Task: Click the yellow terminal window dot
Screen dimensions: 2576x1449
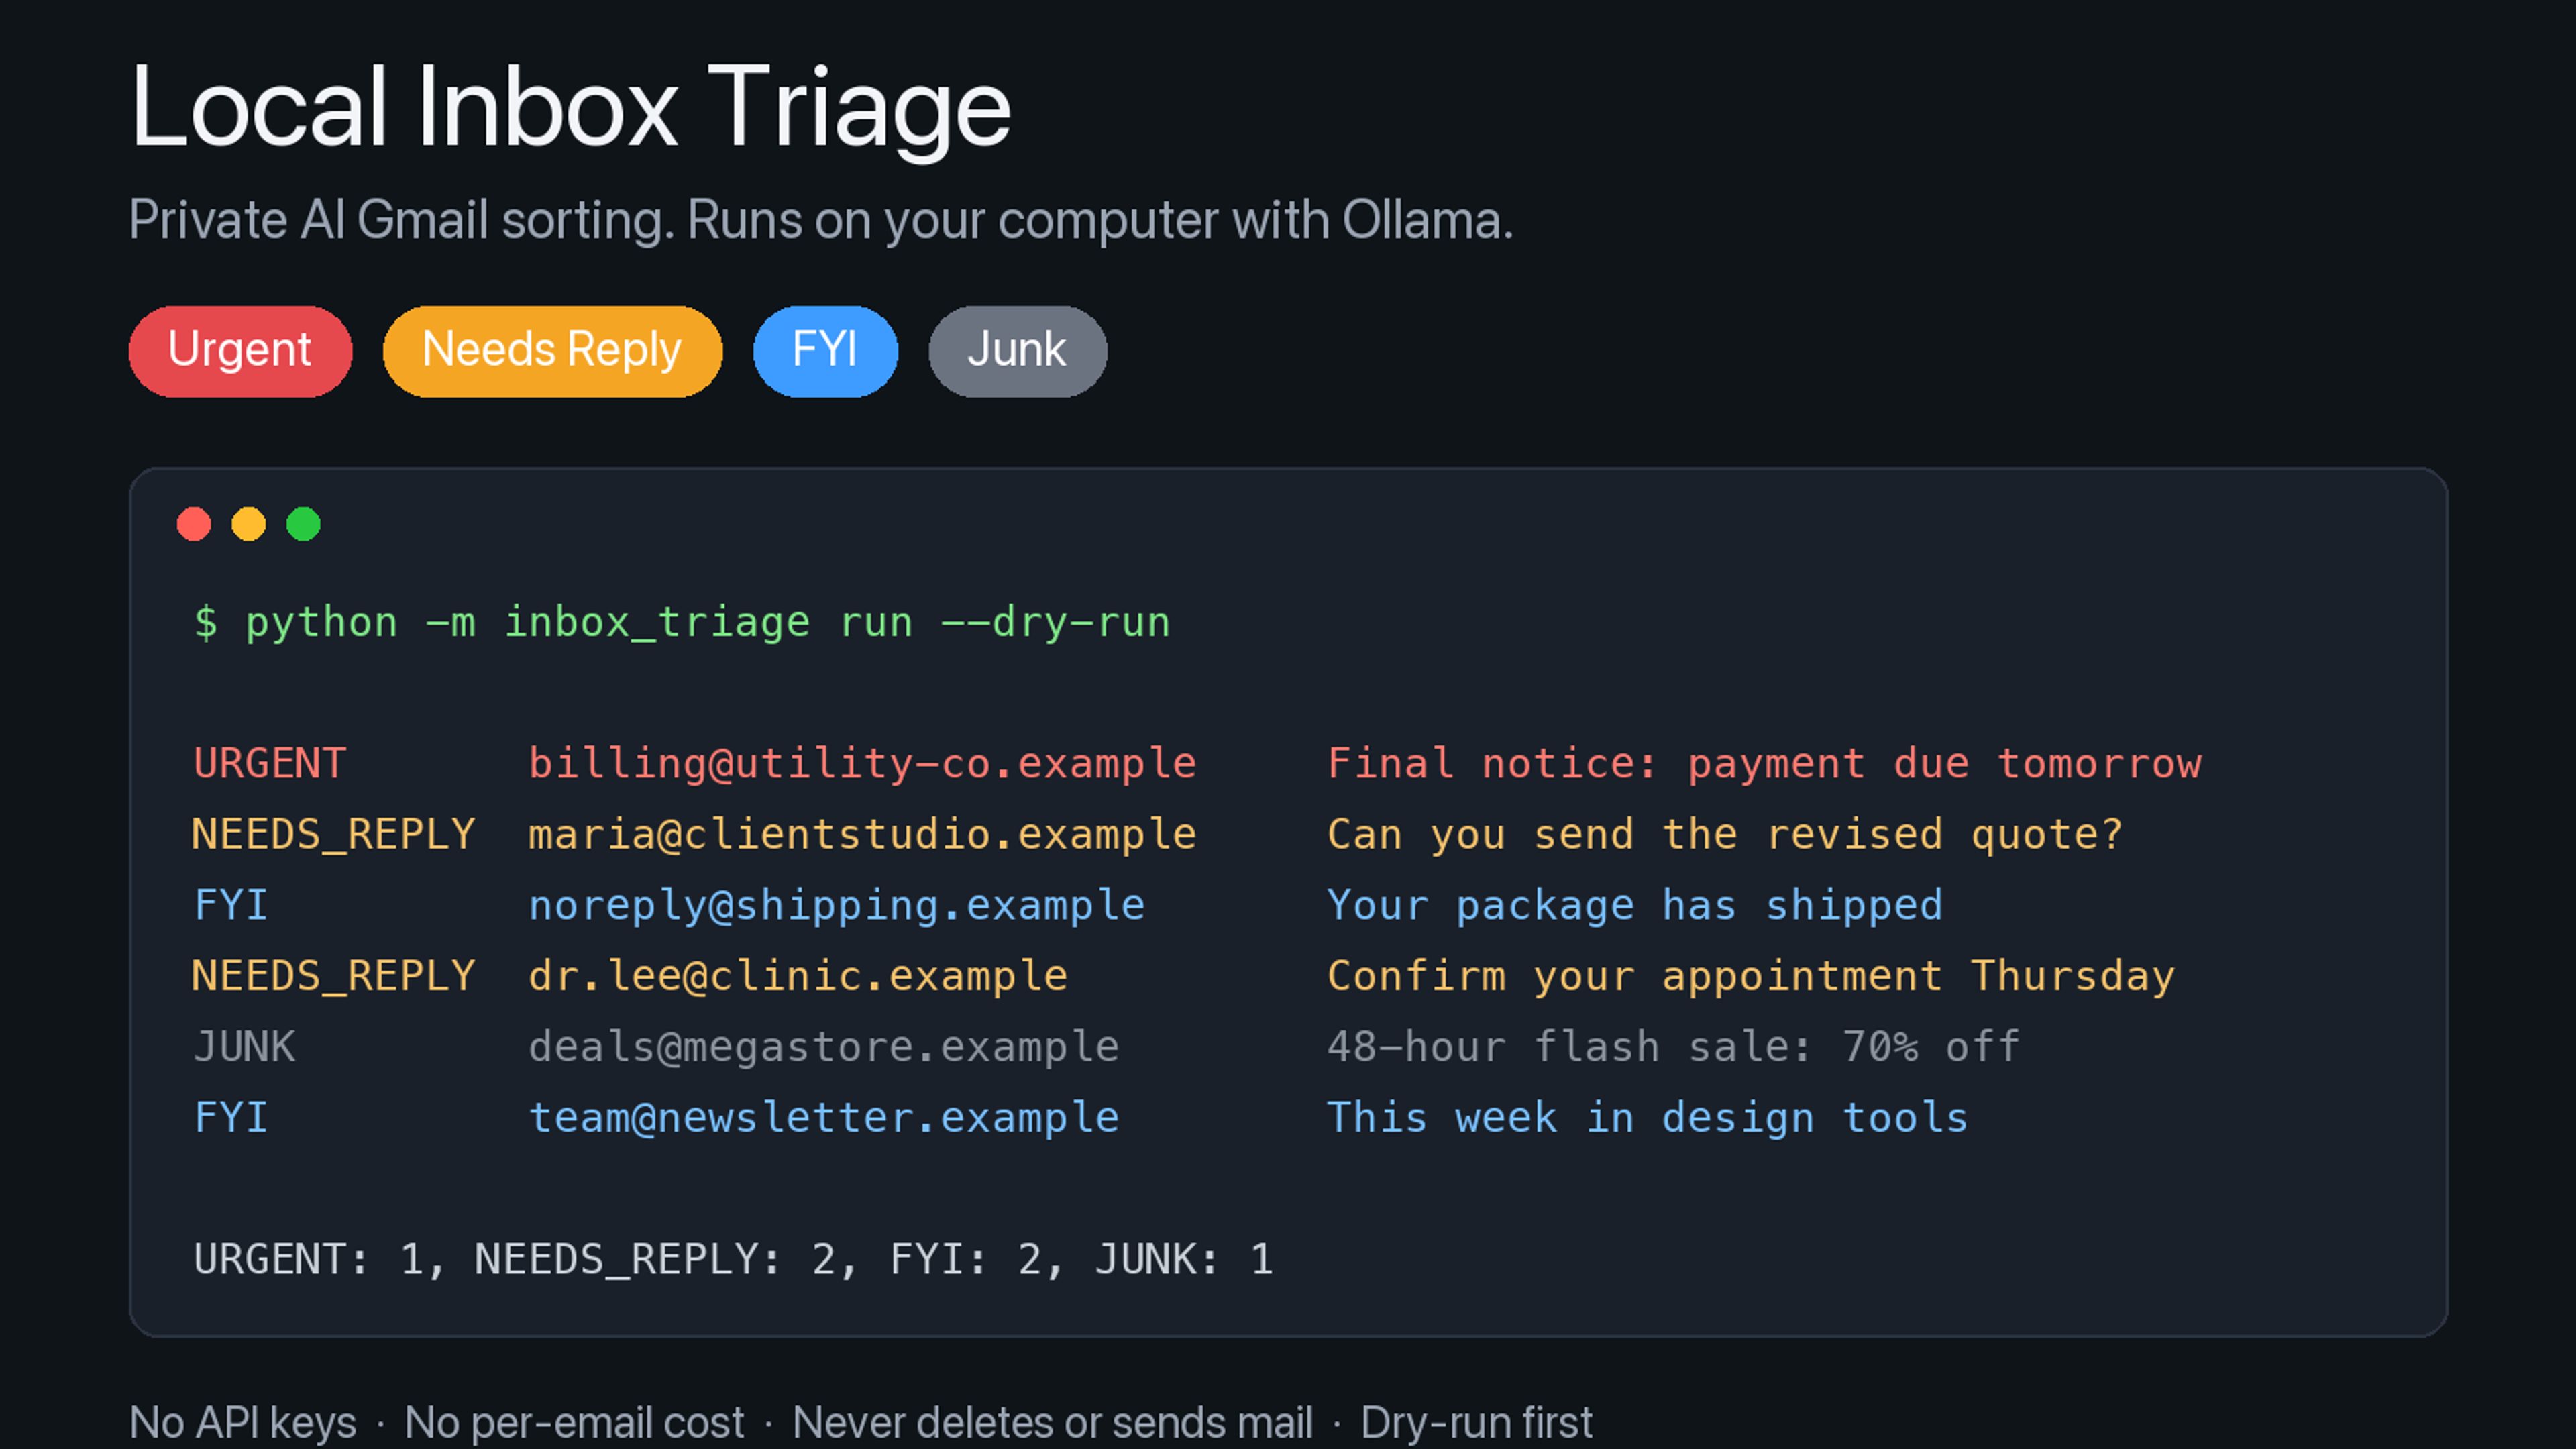Action: (249, 524)
